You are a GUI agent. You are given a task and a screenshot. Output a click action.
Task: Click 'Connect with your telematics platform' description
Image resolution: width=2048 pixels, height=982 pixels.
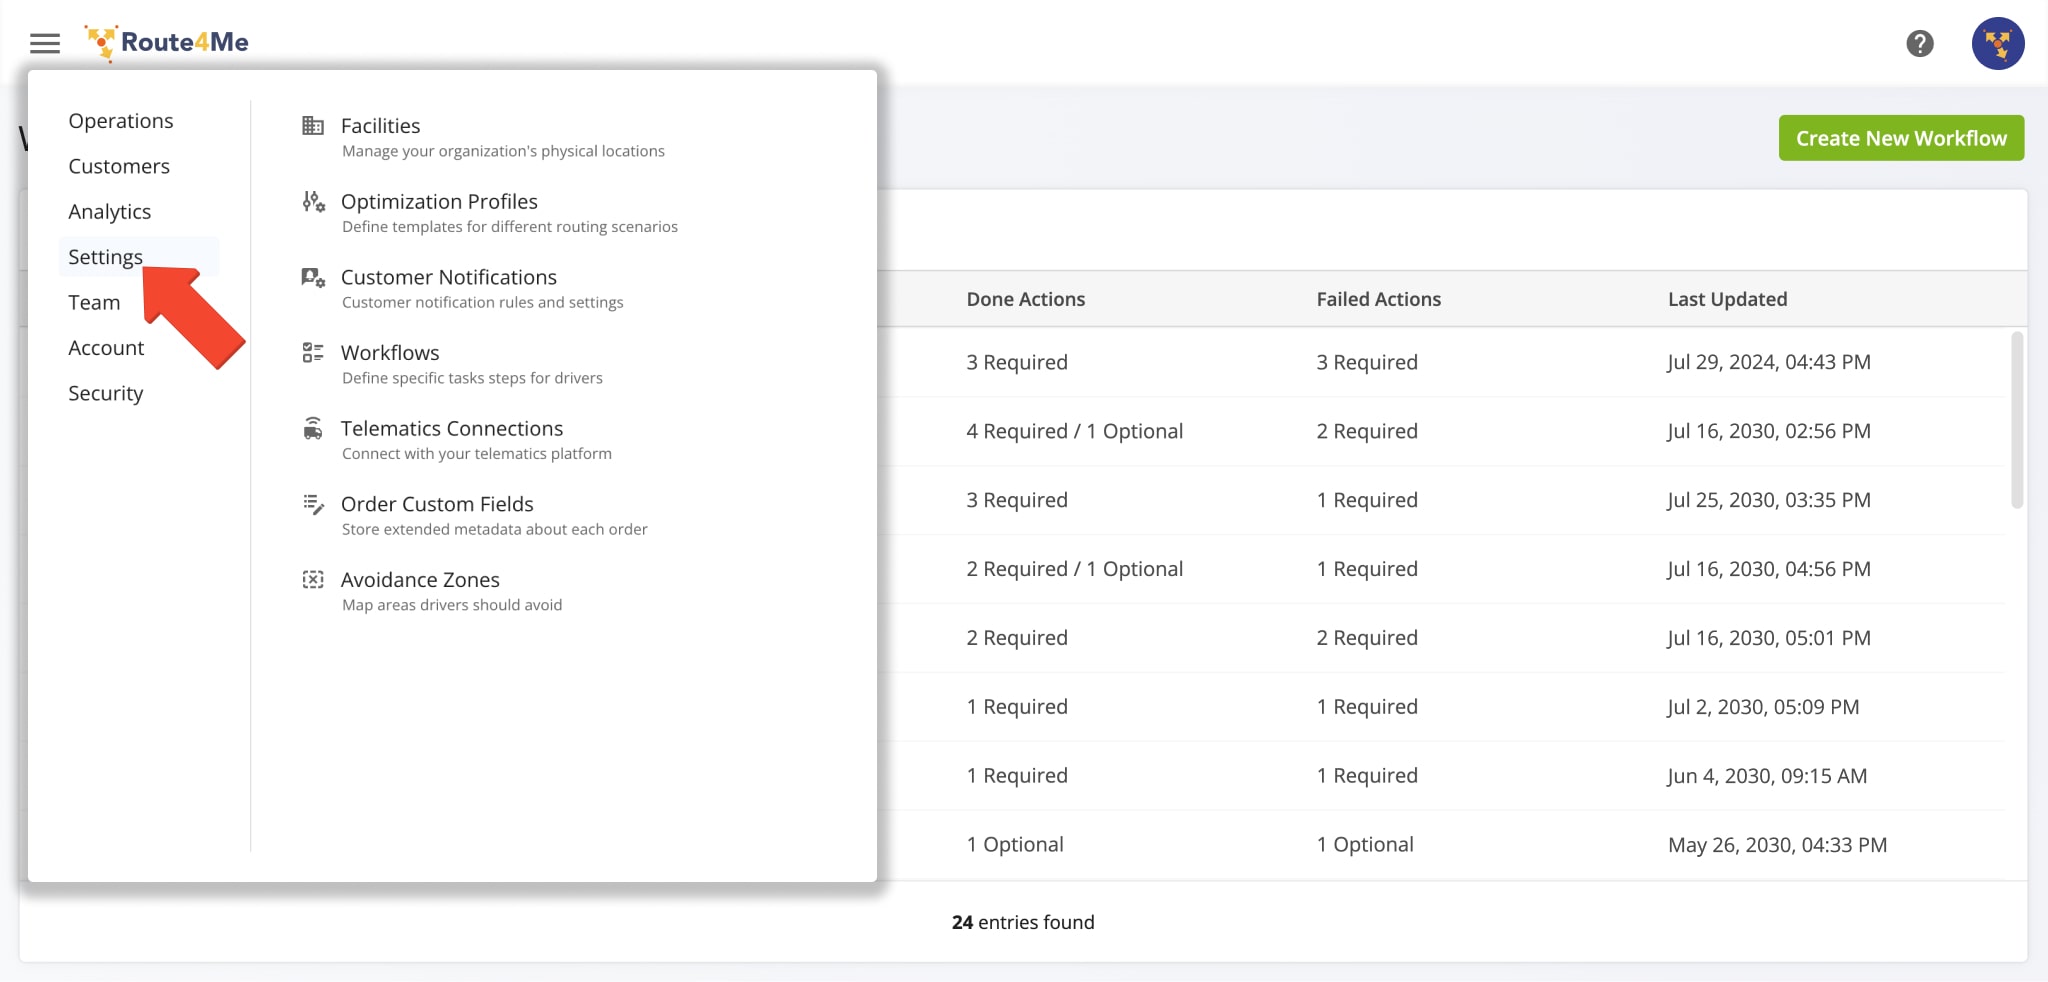(x=477, y=454)
